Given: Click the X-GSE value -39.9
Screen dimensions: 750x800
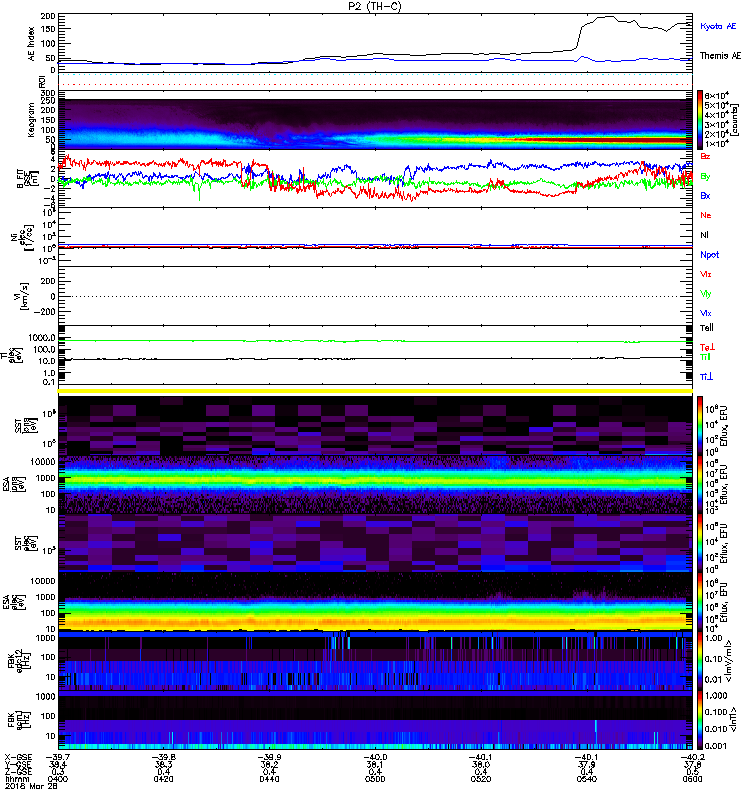Looking at the screenshot, I should [x=269, y=757].
